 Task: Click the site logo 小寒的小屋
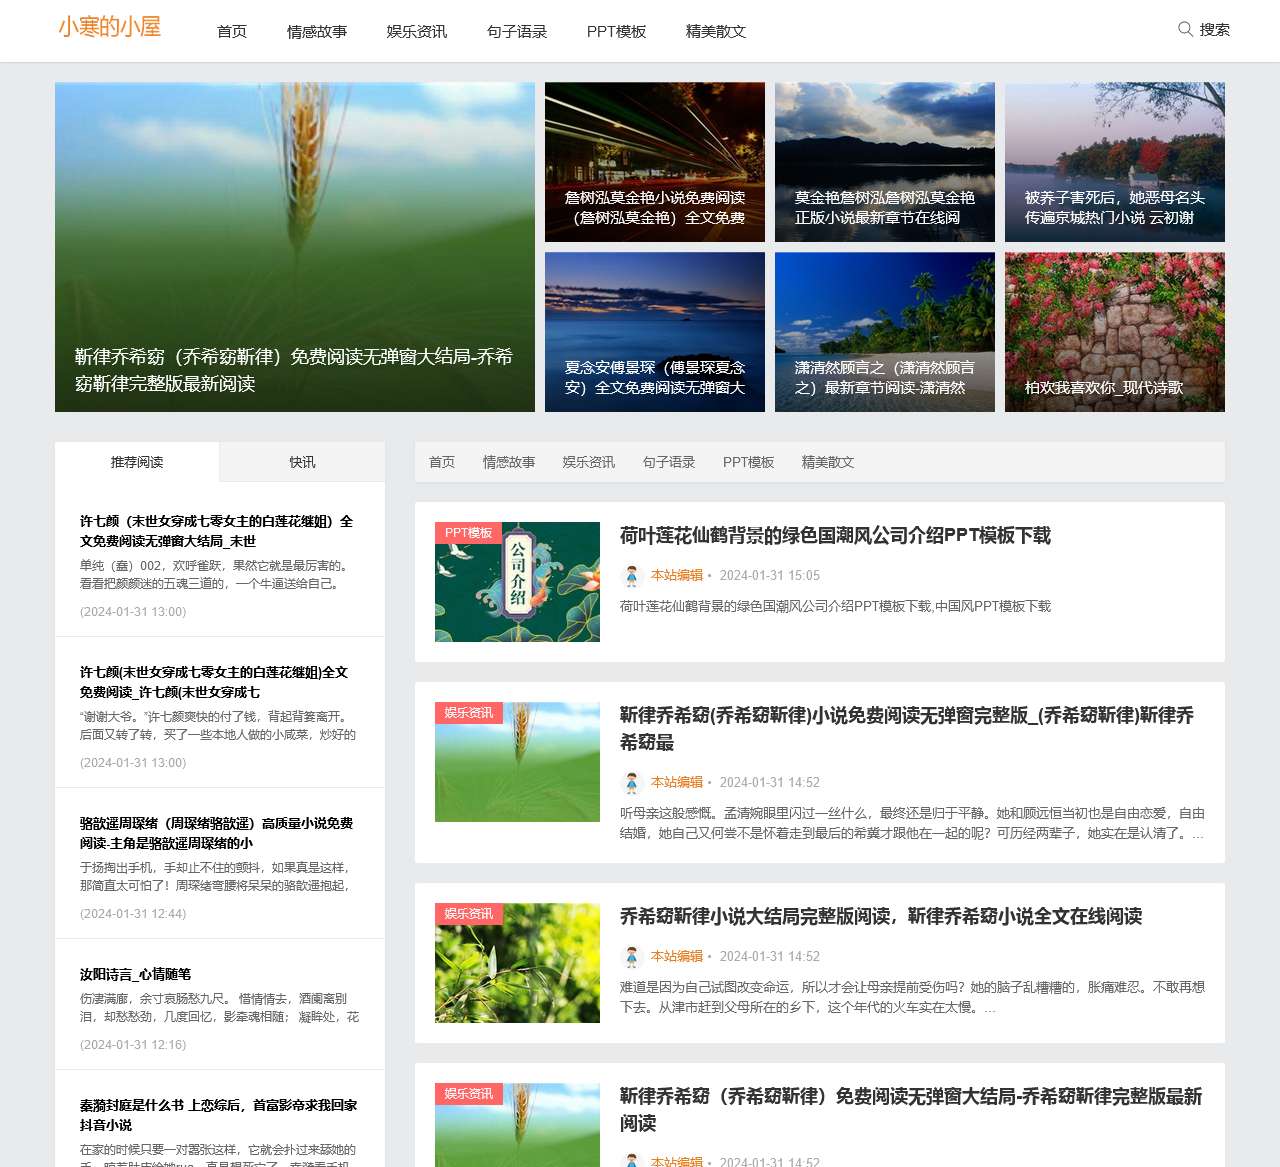[107, 27]
